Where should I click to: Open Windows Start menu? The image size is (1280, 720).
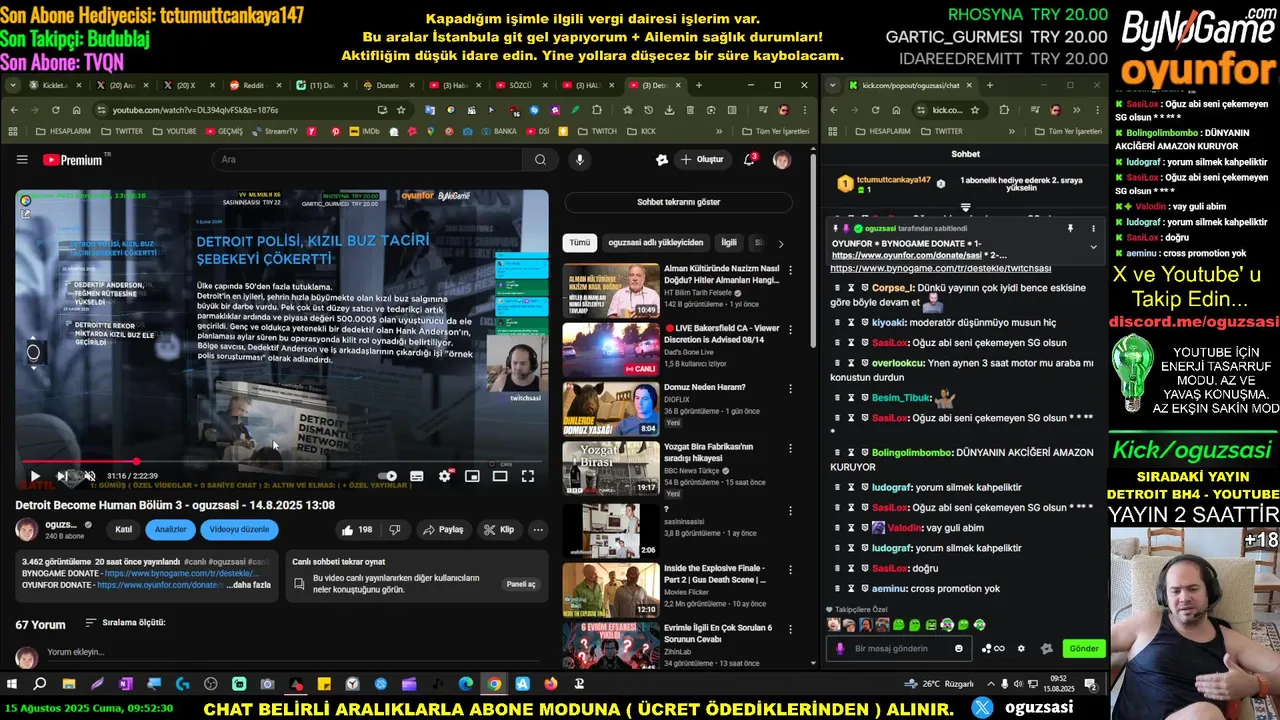[x=12, y=684]
